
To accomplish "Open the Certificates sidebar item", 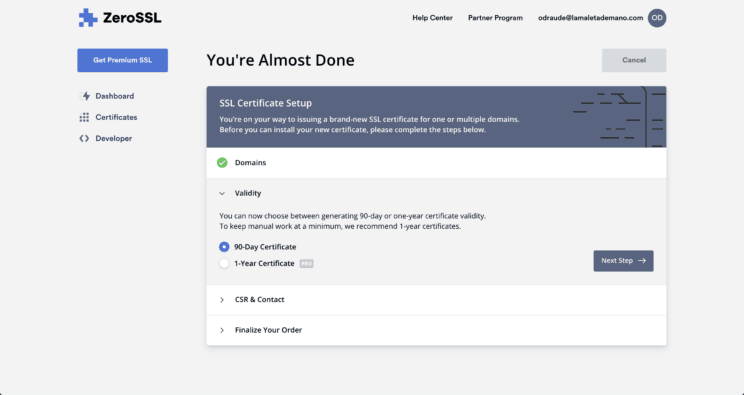I will pos(108,117).
